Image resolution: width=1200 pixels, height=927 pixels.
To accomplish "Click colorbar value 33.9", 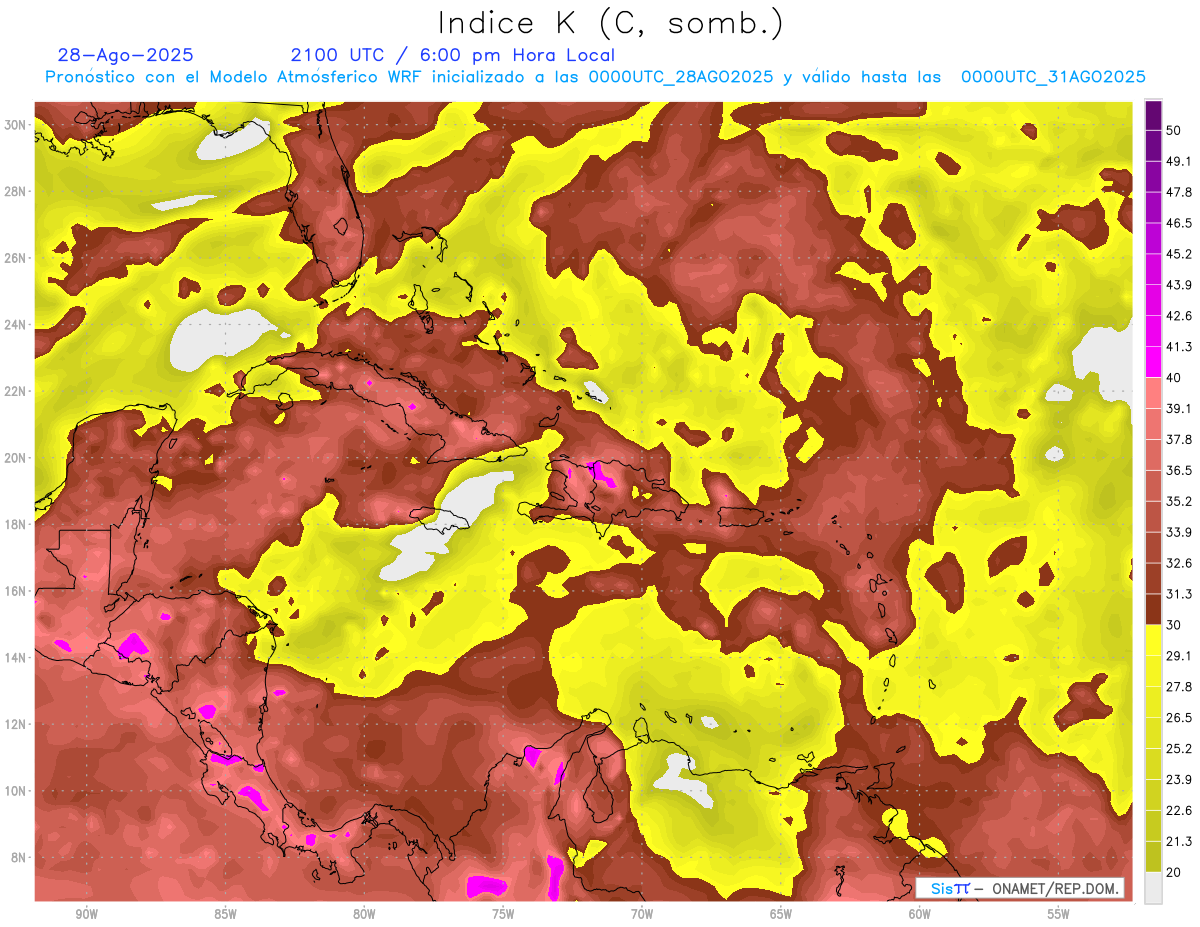I will [1178, 532].
